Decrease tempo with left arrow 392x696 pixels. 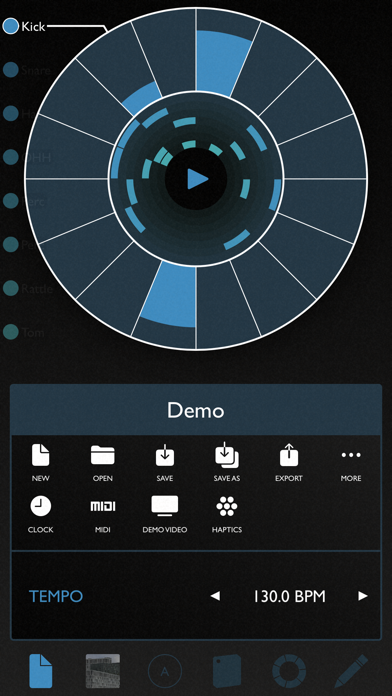[x=215, y=596]
